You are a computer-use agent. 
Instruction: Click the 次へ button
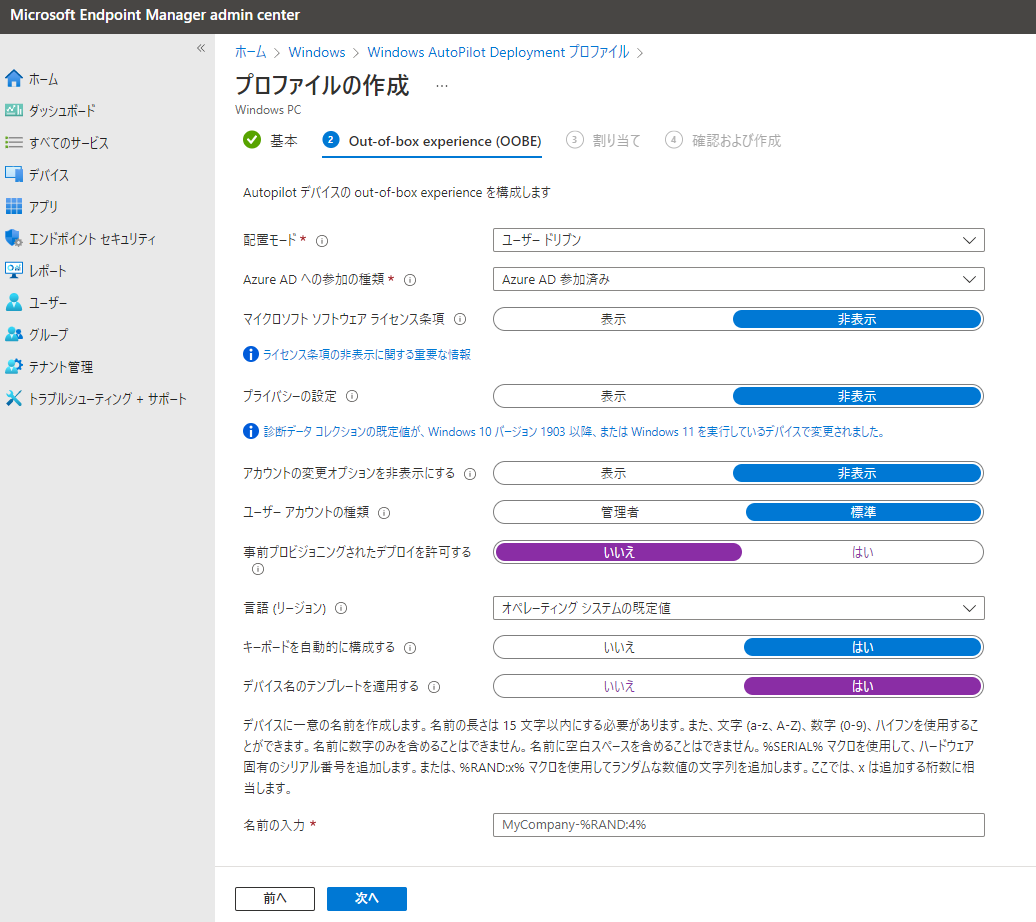click(367, 898)
